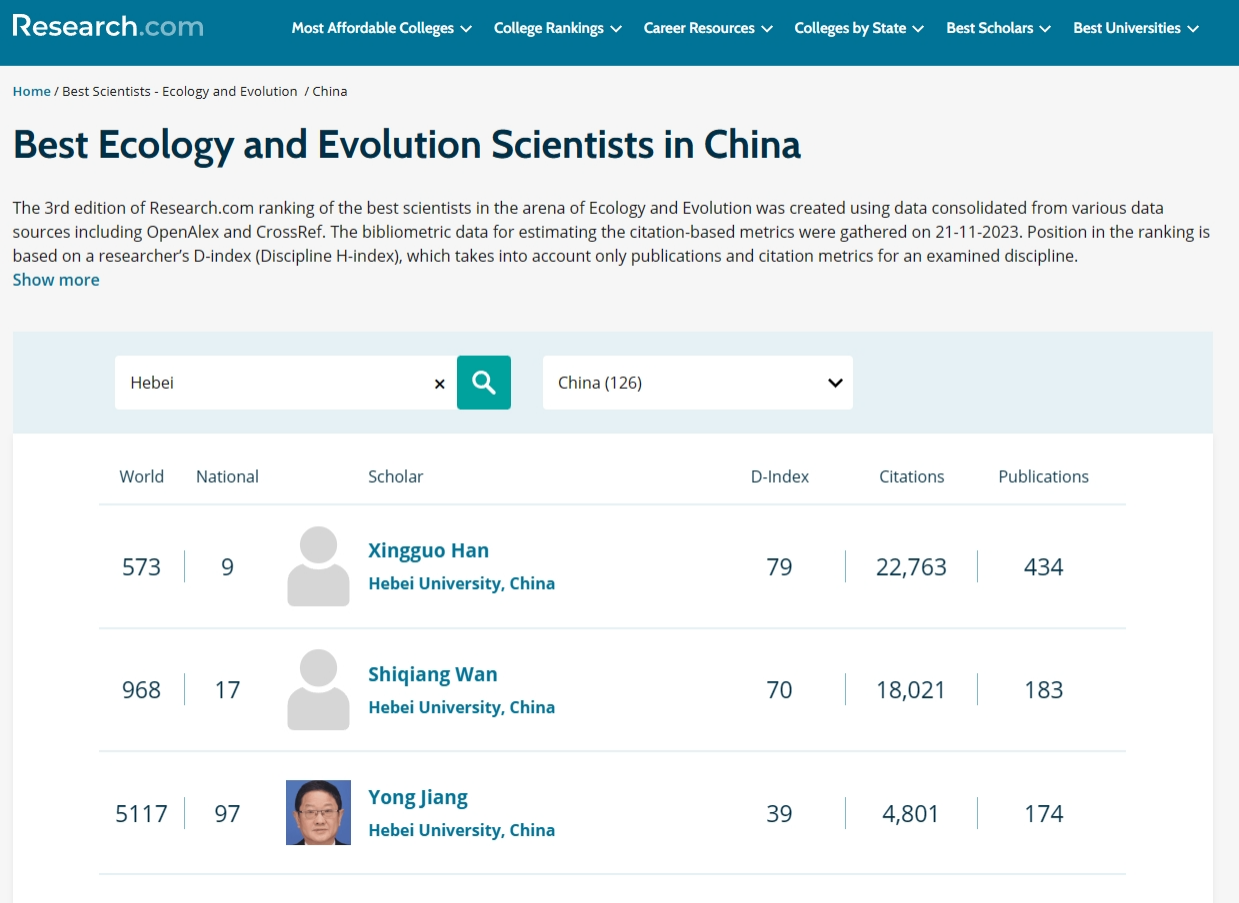Expand Most Affordable Colleges menu
Viewport: 1239px width, 903px height.
(x=381, y=28)
